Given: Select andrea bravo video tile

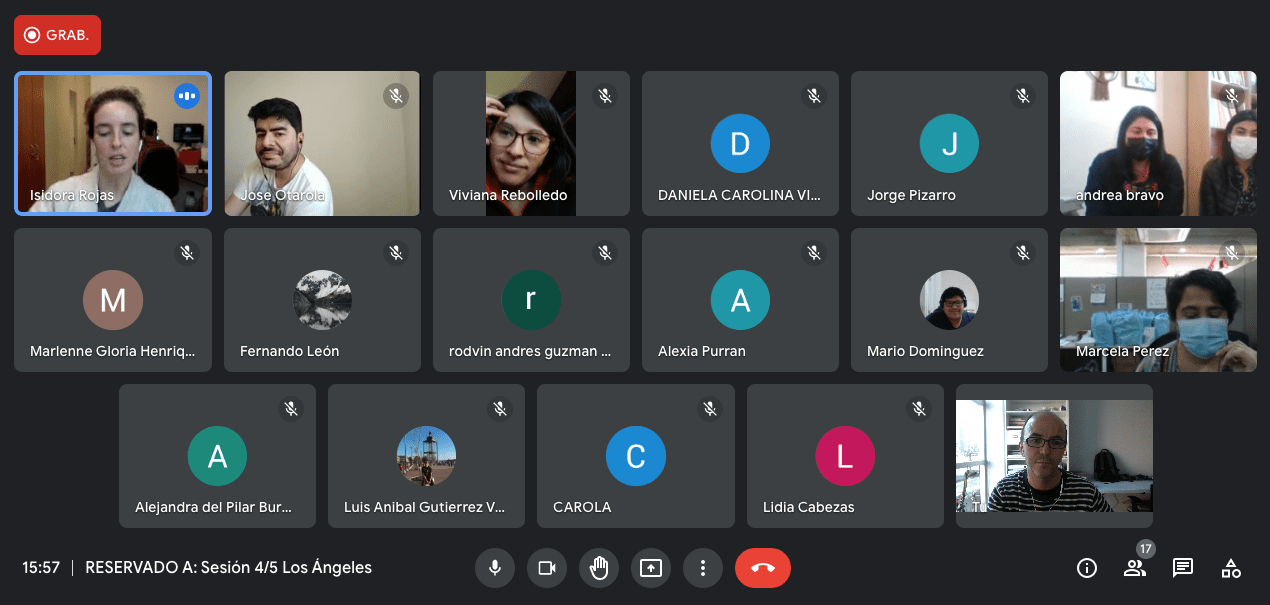Looking at the screenshot, I should (1158, 143).
